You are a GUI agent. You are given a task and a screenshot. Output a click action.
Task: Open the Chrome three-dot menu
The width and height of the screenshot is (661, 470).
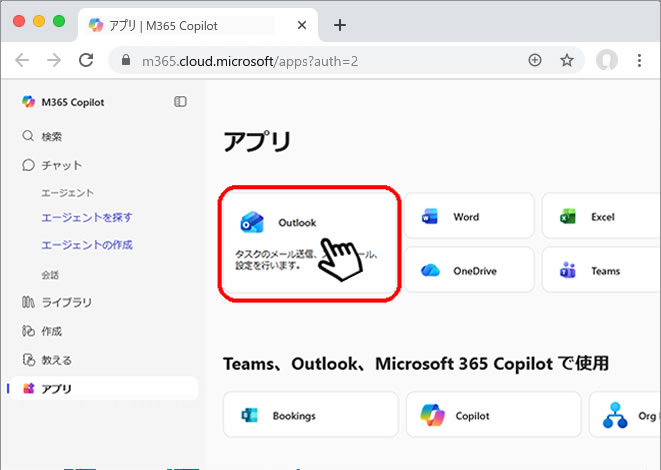click(x=639, y=60)
